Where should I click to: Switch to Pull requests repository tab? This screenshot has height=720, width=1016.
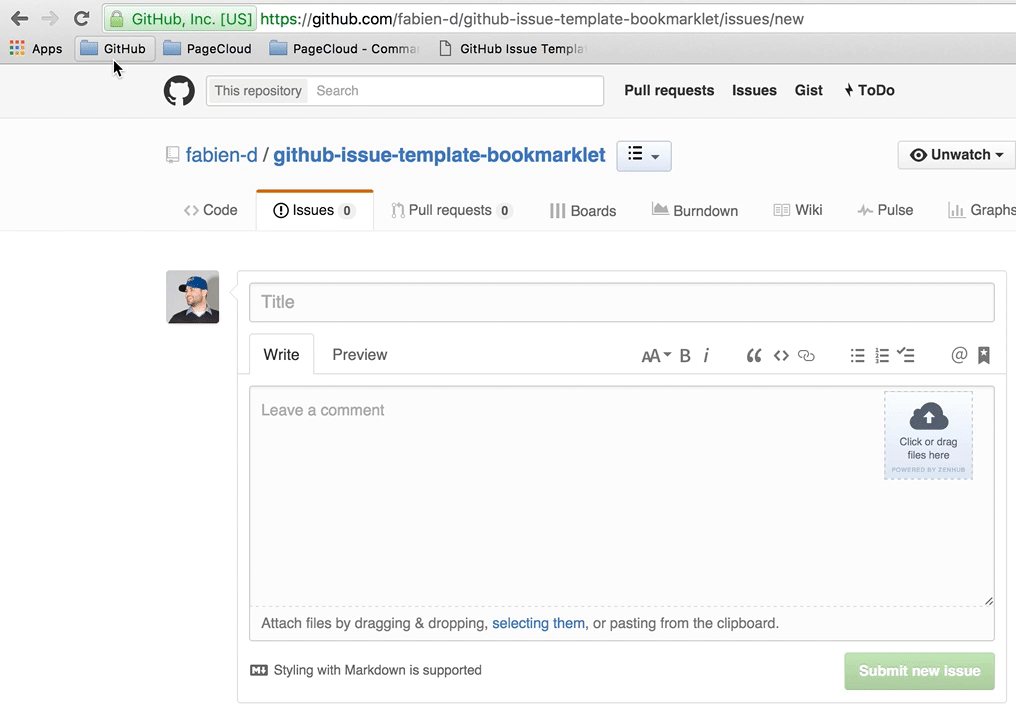452,210
